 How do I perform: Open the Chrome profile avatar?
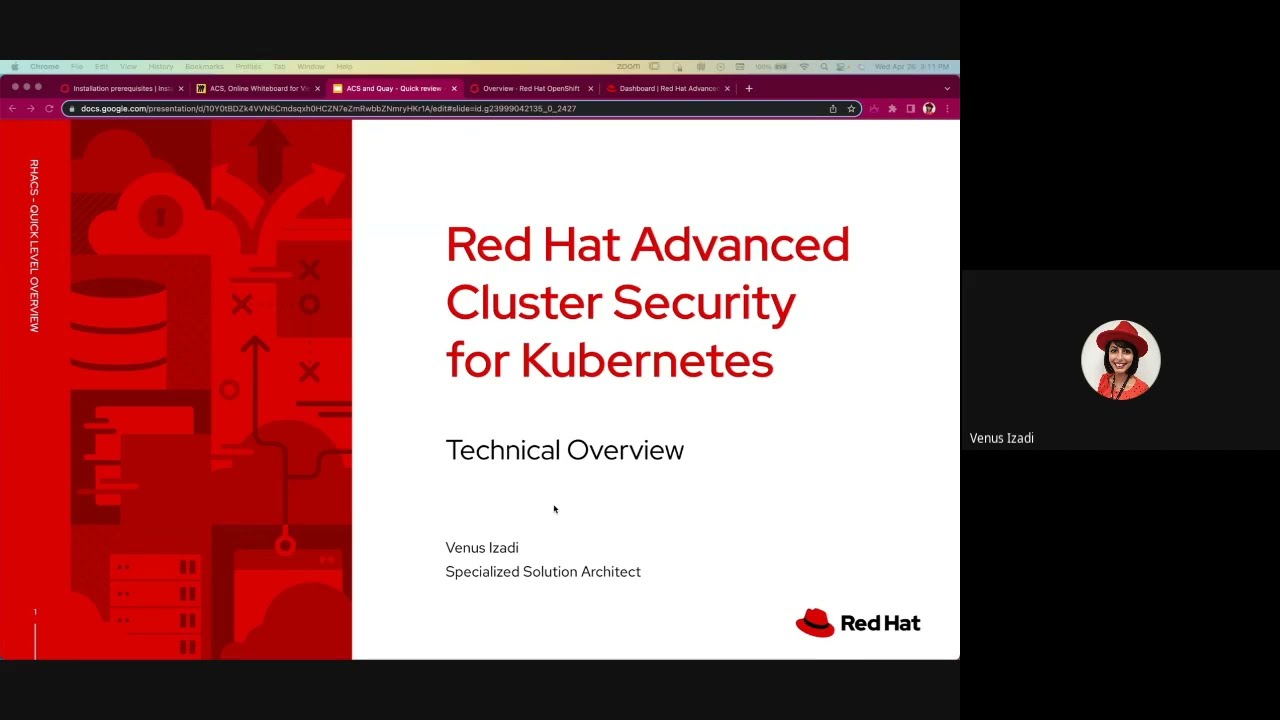(x=929, y=108)
